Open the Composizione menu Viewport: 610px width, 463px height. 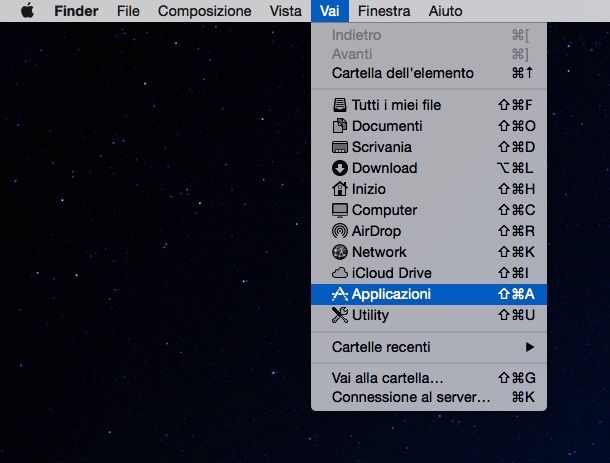pyautogui.click(x=205, y=11)
